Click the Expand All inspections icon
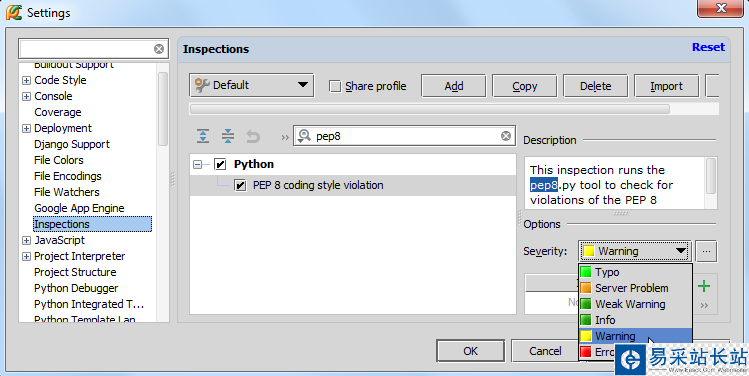 coord(203,137)
